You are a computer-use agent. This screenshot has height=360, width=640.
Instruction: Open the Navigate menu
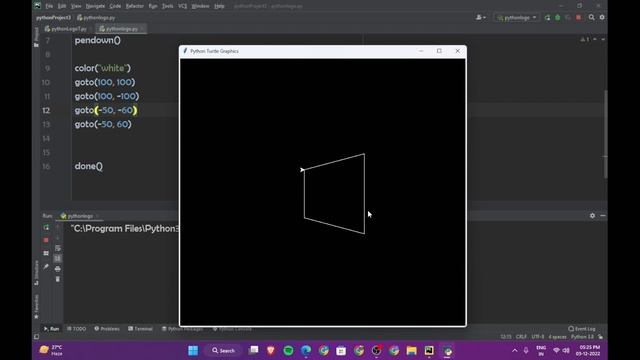[x=95, y=6]
